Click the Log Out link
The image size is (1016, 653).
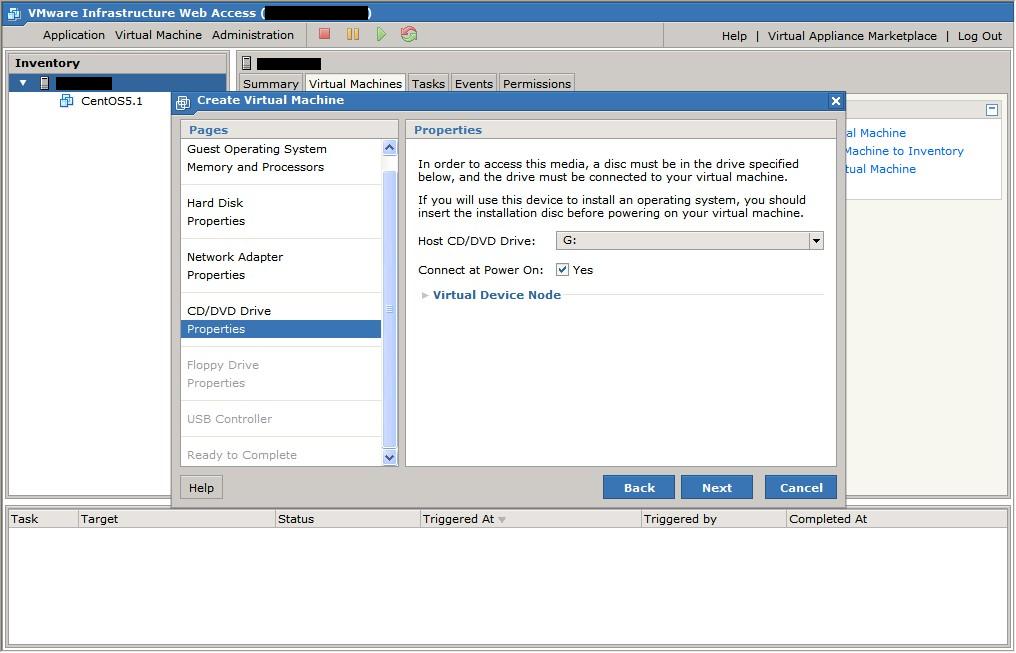click(979, 36)
